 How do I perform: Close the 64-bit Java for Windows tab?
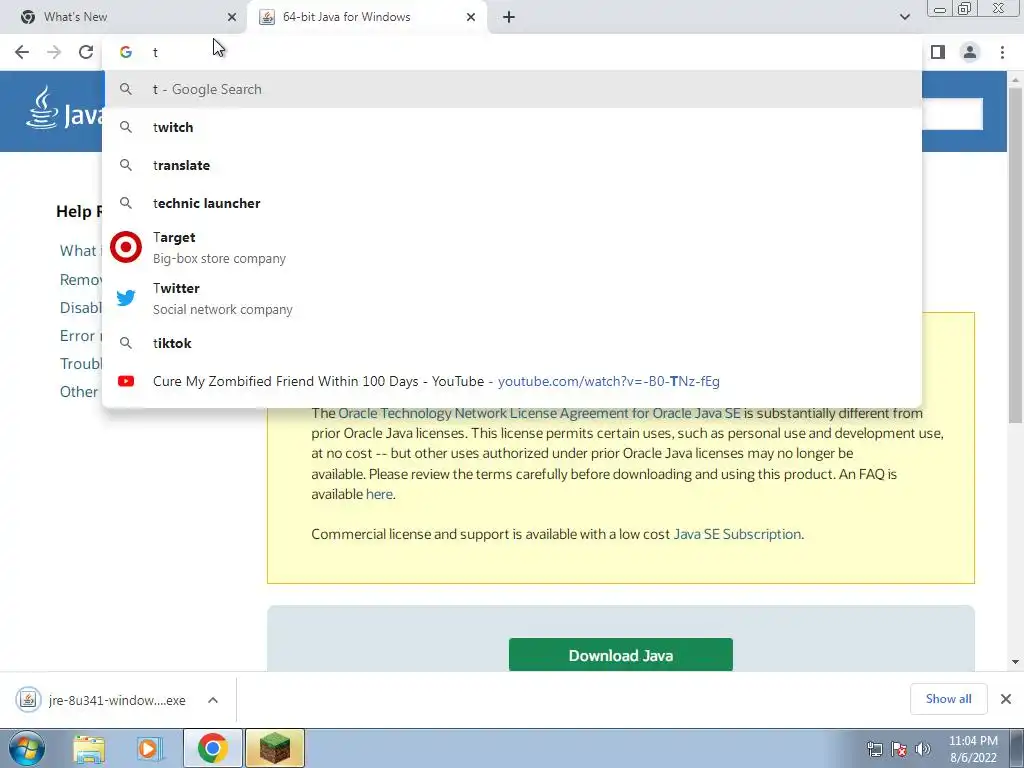[x=470, y=17]
